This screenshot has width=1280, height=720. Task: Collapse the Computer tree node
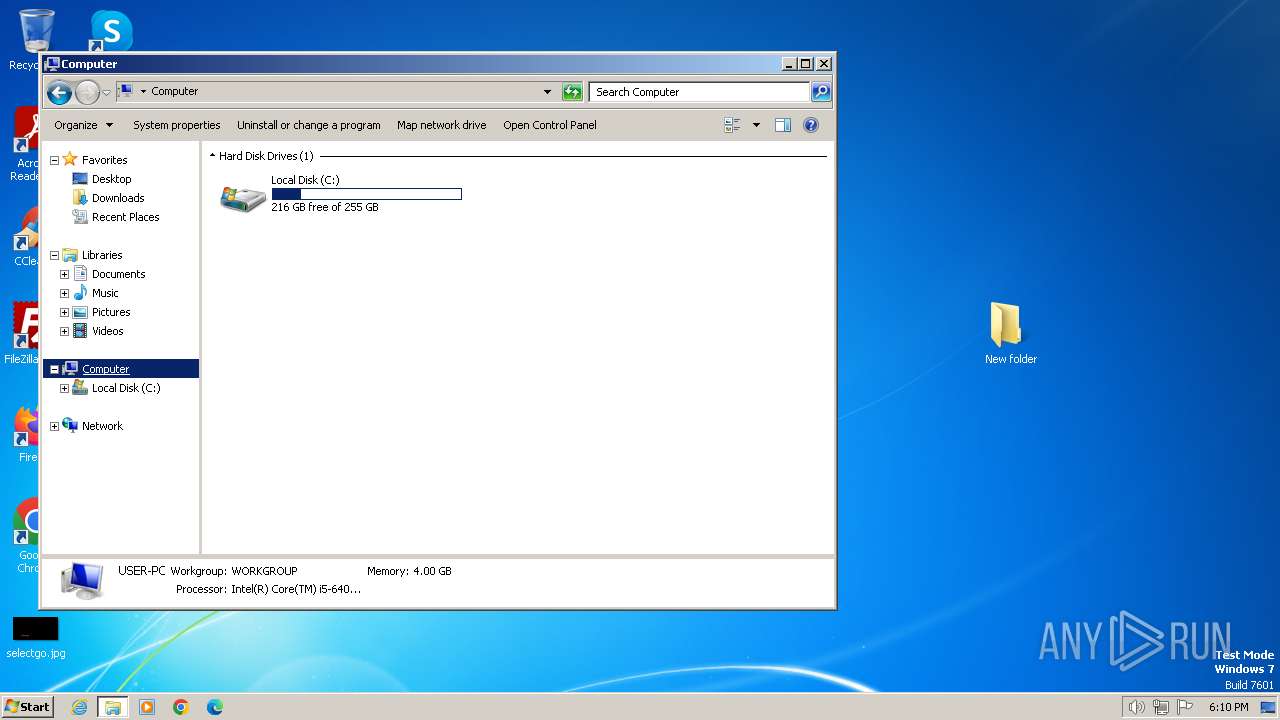coord(55,369)
